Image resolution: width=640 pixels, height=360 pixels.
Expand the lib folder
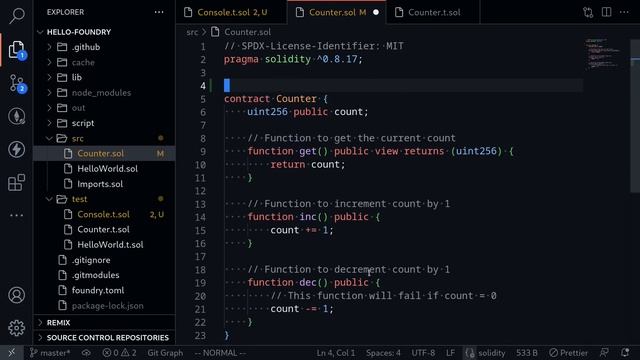pos(104,78)
